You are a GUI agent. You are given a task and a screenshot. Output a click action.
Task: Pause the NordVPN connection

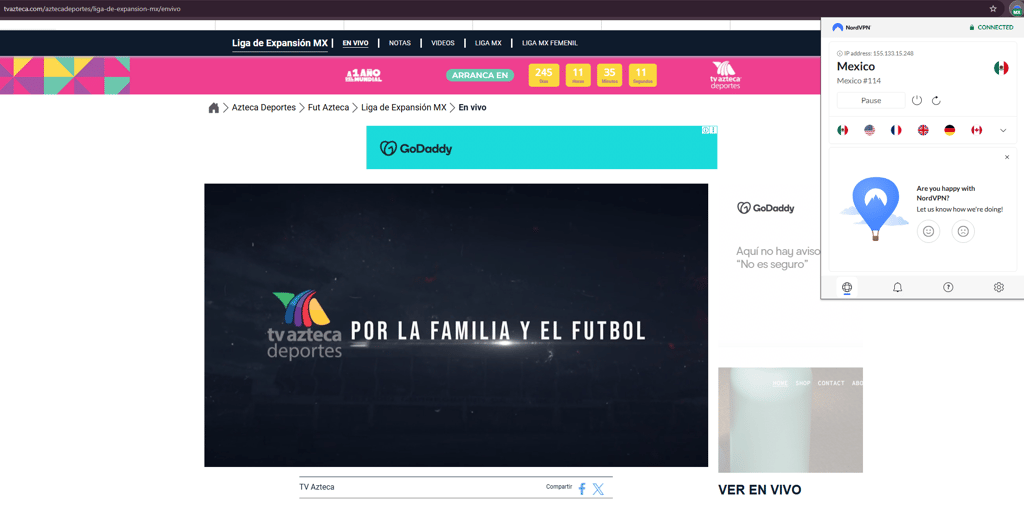(x=871, y=101)
